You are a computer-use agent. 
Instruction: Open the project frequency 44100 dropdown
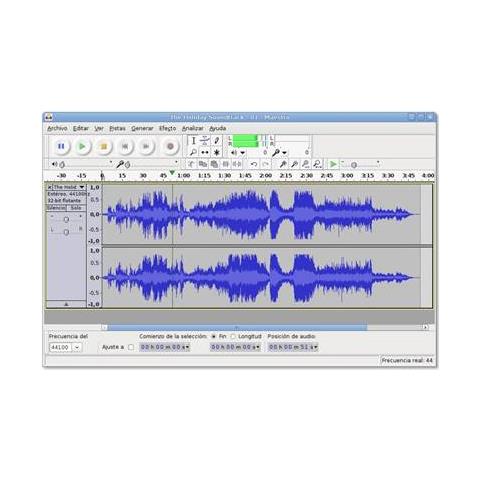click(x=77, y=347)
